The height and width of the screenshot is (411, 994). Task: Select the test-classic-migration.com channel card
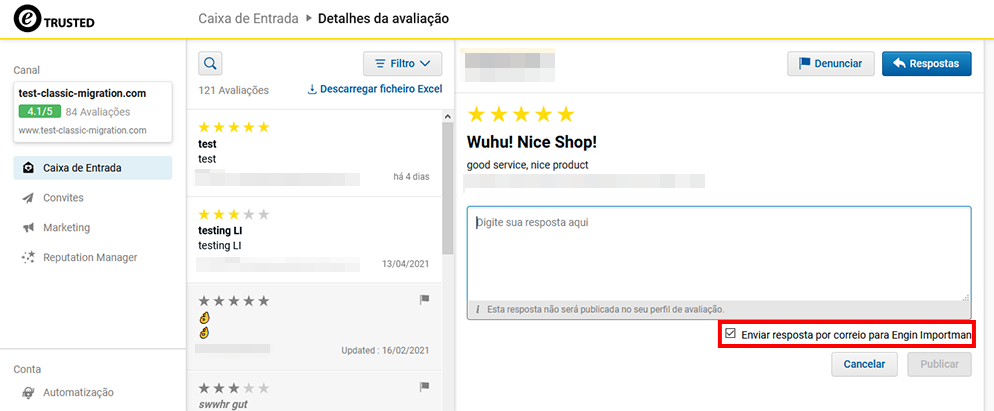[93, 112]
